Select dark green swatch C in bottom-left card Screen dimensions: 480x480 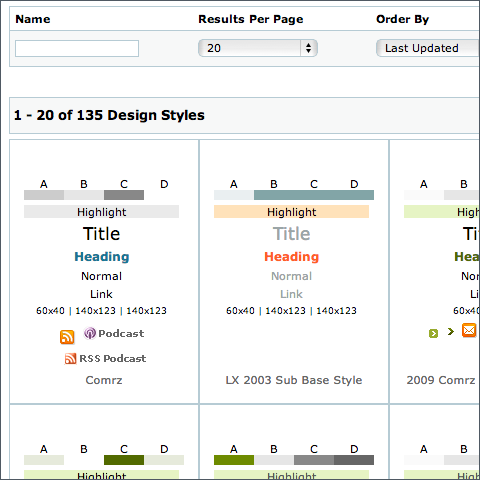click(x=124, y=460)
